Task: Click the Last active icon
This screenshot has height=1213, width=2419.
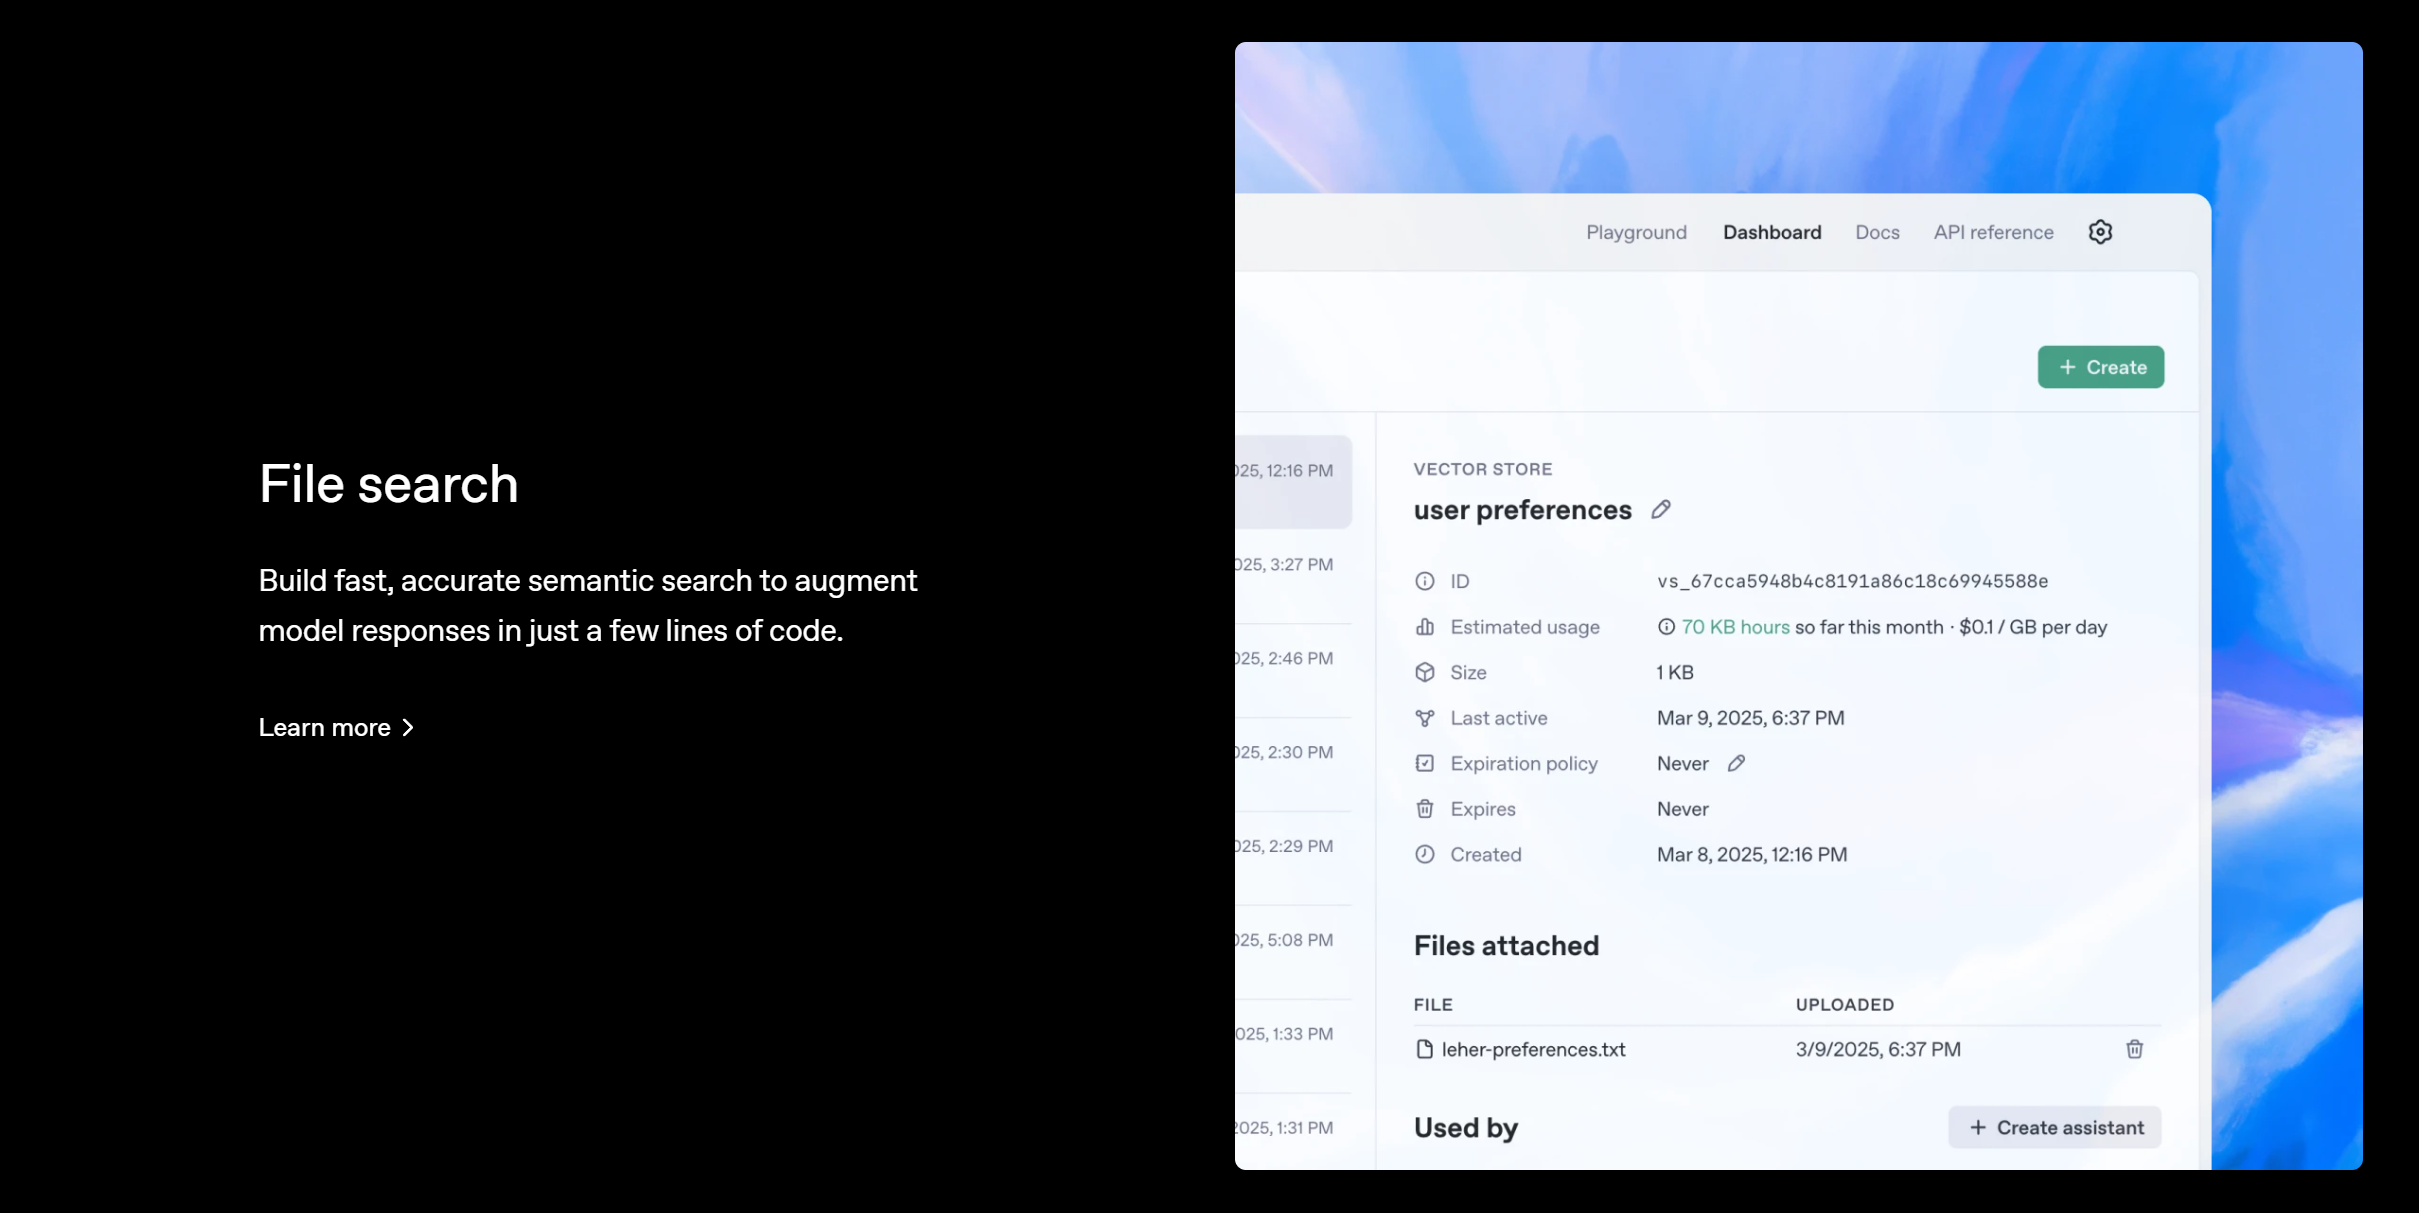Action: pyautogui.click(x=1424, y=718)
